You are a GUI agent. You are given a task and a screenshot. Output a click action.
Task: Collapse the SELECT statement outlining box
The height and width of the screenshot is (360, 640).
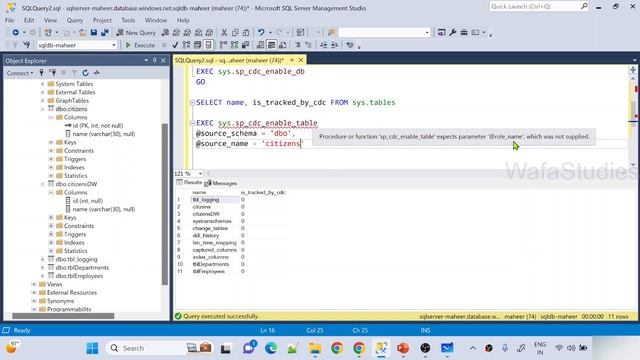click(x=192, y=102)
